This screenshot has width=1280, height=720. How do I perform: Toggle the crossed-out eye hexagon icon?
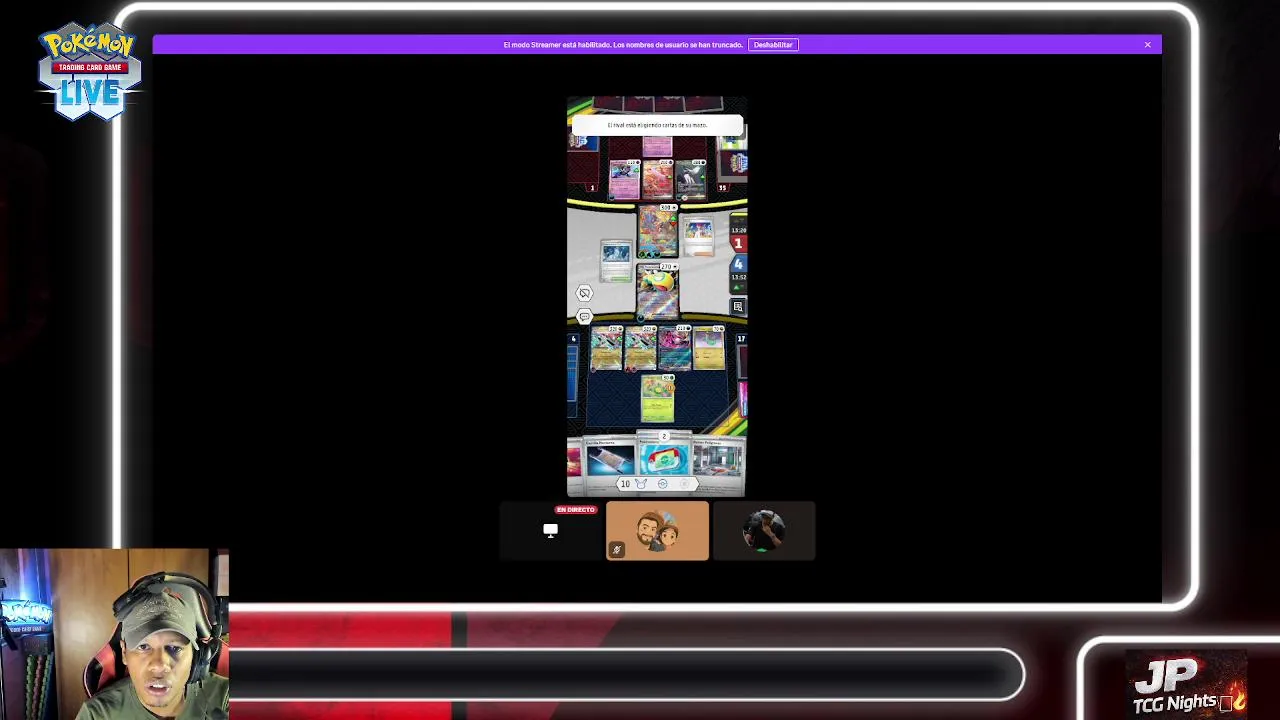point(584,293)
